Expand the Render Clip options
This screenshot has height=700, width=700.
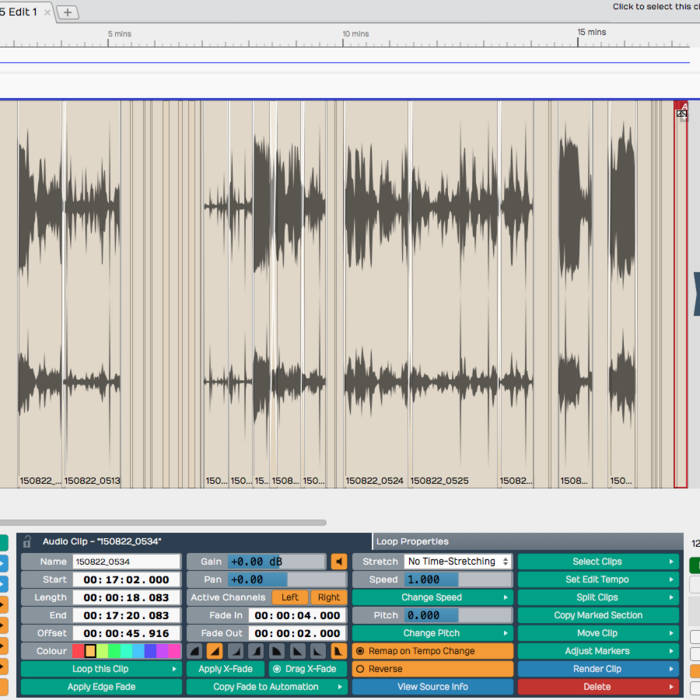pyautogui.click(x=598, y=669)
